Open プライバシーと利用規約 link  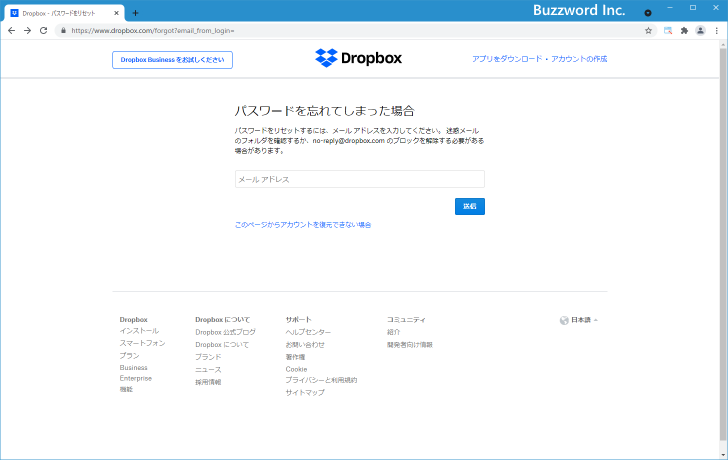click(321, 380)
